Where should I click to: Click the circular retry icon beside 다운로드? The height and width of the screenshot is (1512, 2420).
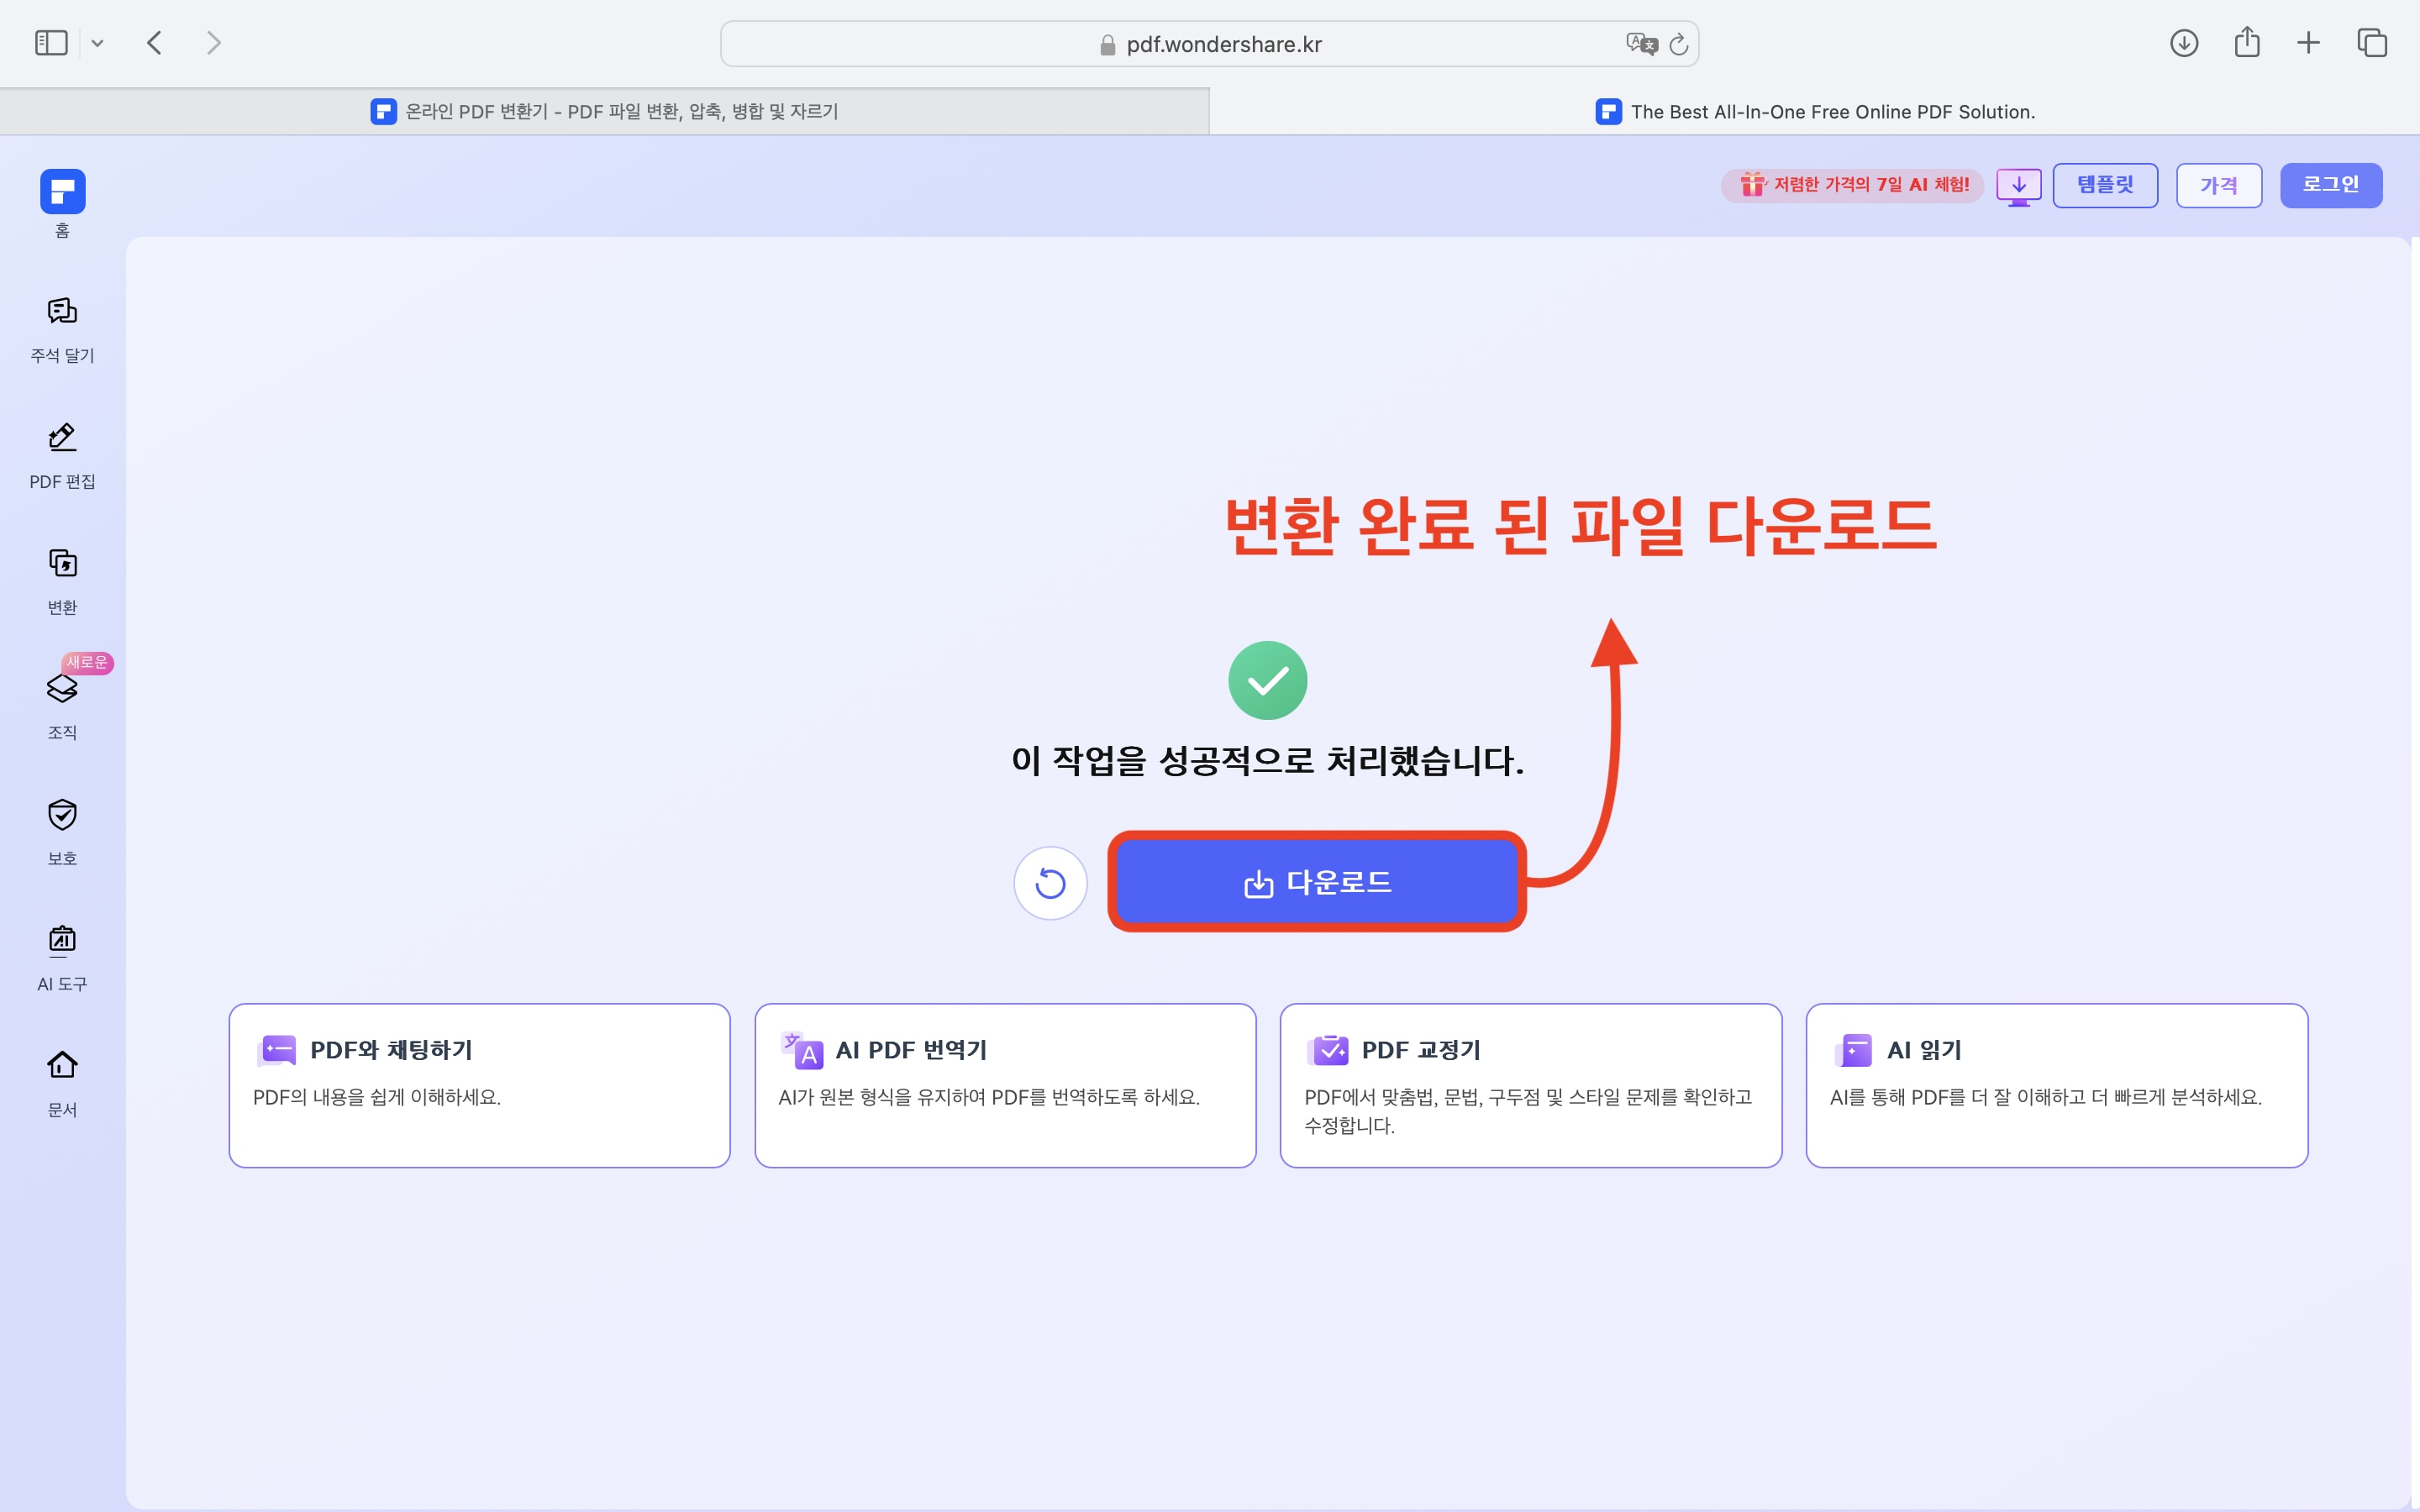(x=1050, y=883)
